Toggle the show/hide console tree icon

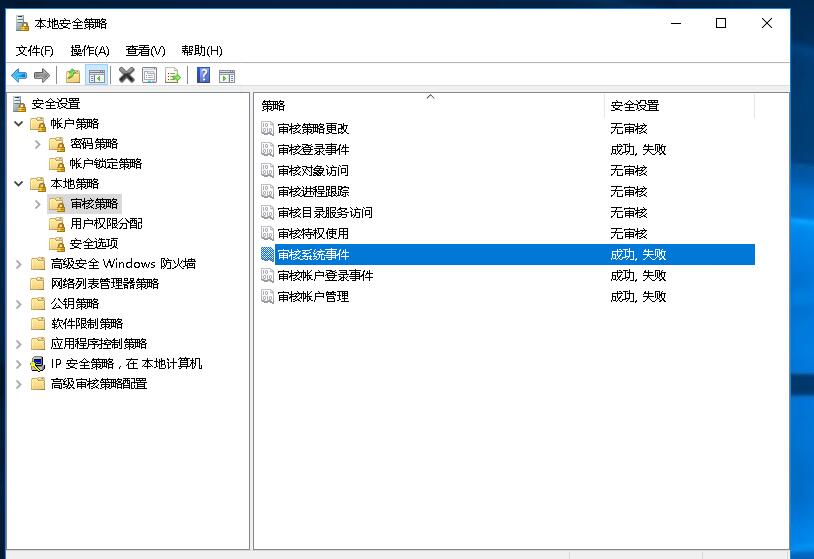coord(97,76)
